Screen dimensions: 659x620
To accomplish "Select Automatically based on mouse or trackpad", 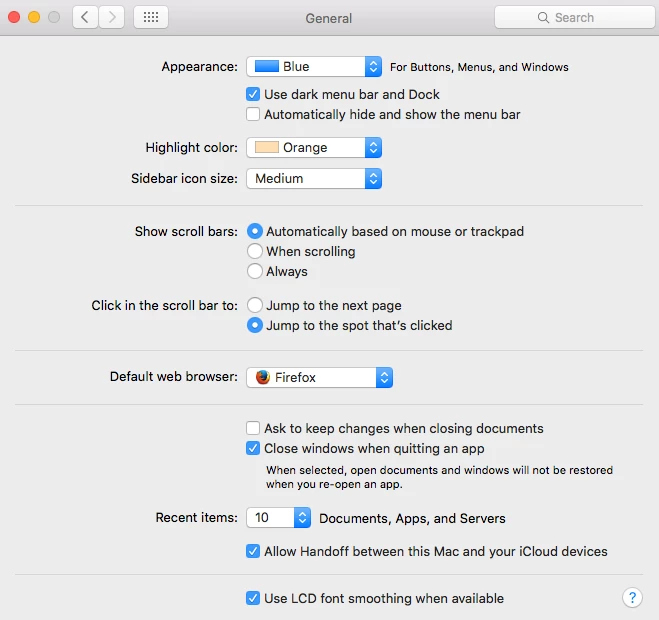I will (x=255, y=231).
